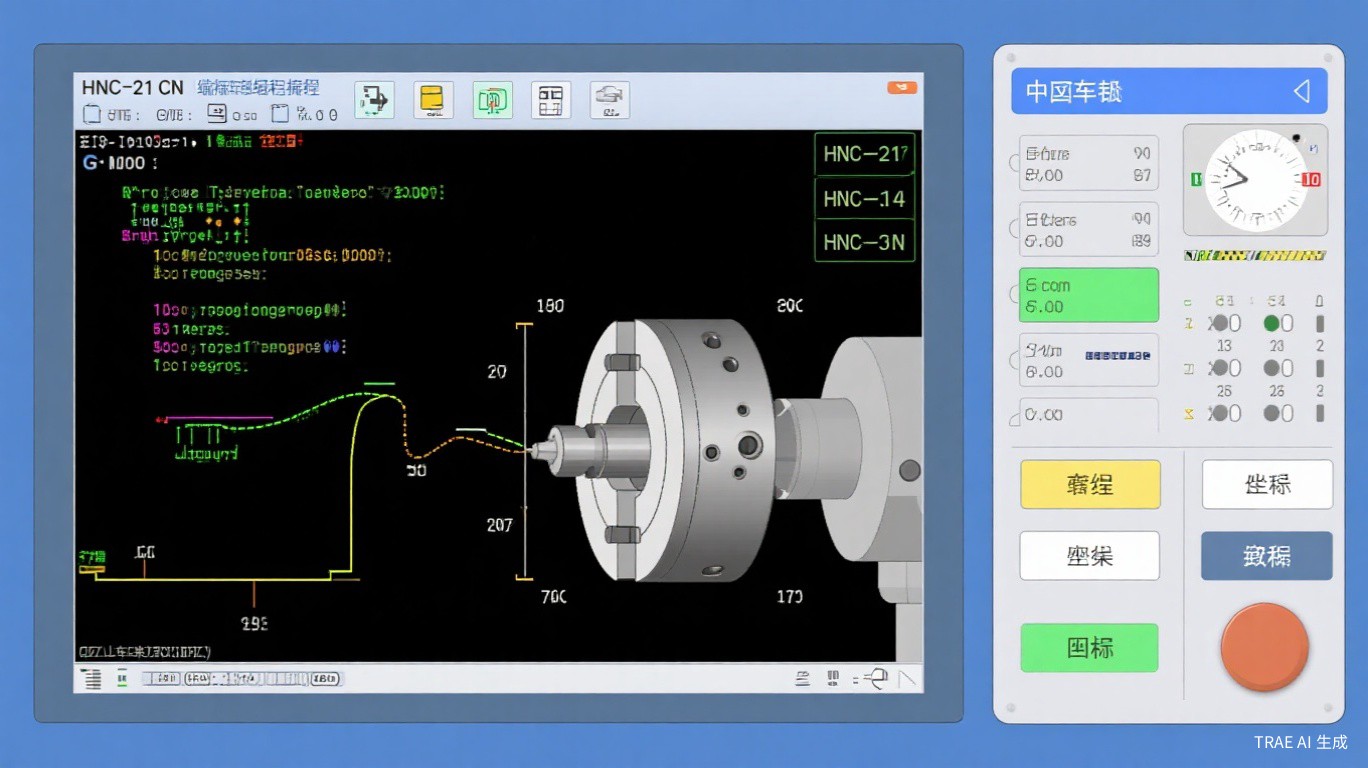Image resolution: width=1368 pixels, height=768 pixels.
Task: Select the second axis readout field showing 89
Action: (x=1089, y=229)
